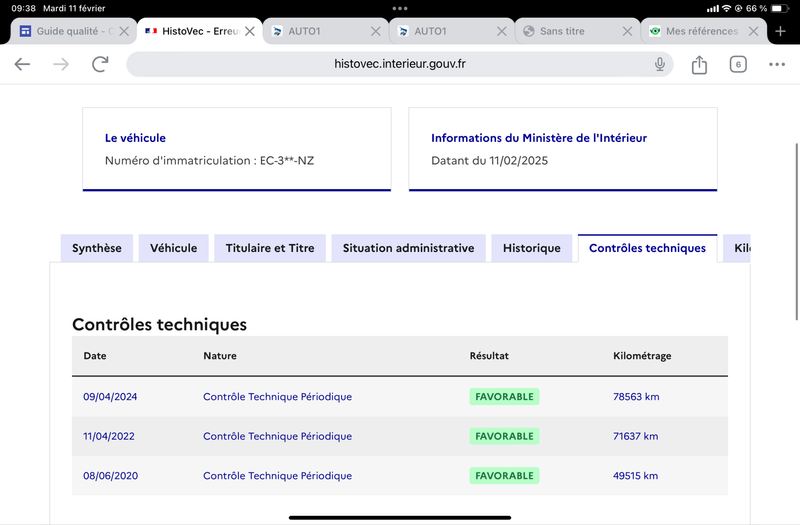Tap the home indicator bar at bottom
This screenshot has width=800, height=525.
click(400, 517)
